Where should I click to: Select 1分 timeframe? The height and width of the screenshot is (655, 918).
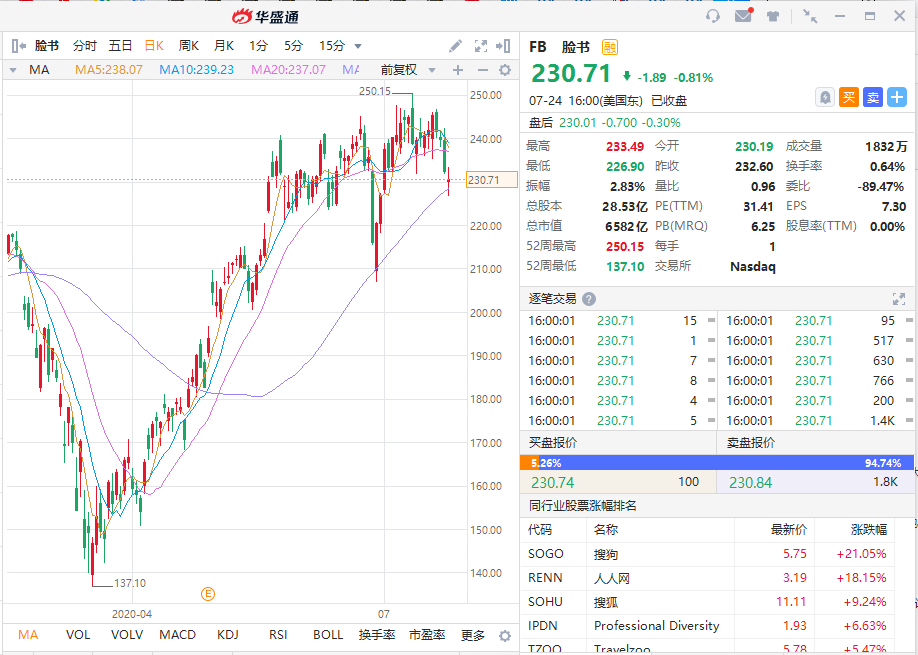258,46
